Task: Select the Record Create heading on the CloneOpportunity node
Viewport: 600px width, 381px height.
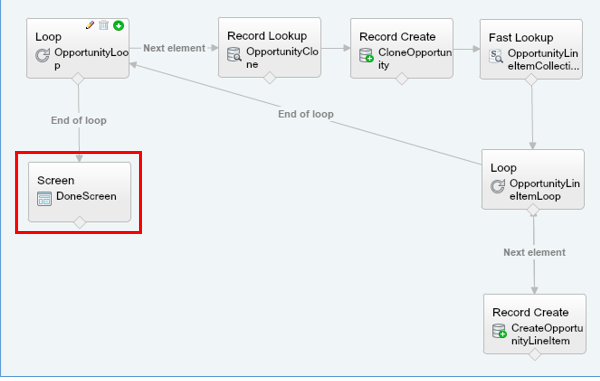Action: (397, 37)
